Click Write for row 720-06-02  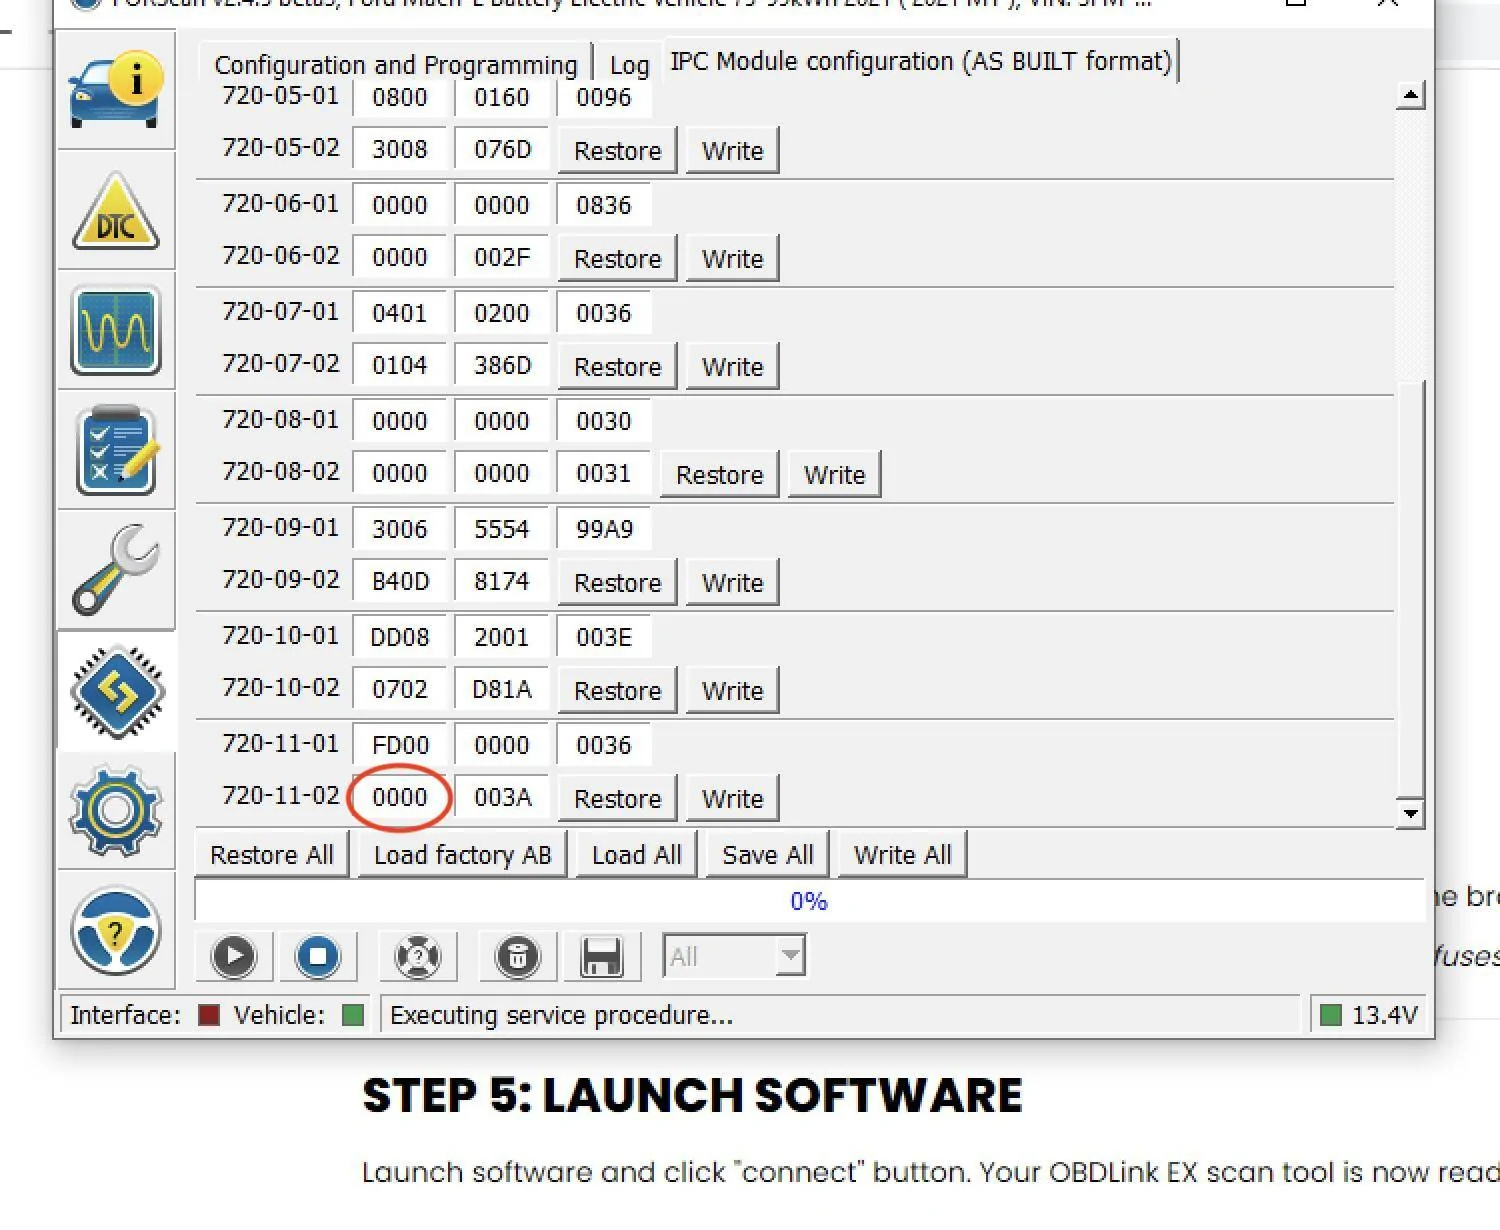[x=733, y=259]
